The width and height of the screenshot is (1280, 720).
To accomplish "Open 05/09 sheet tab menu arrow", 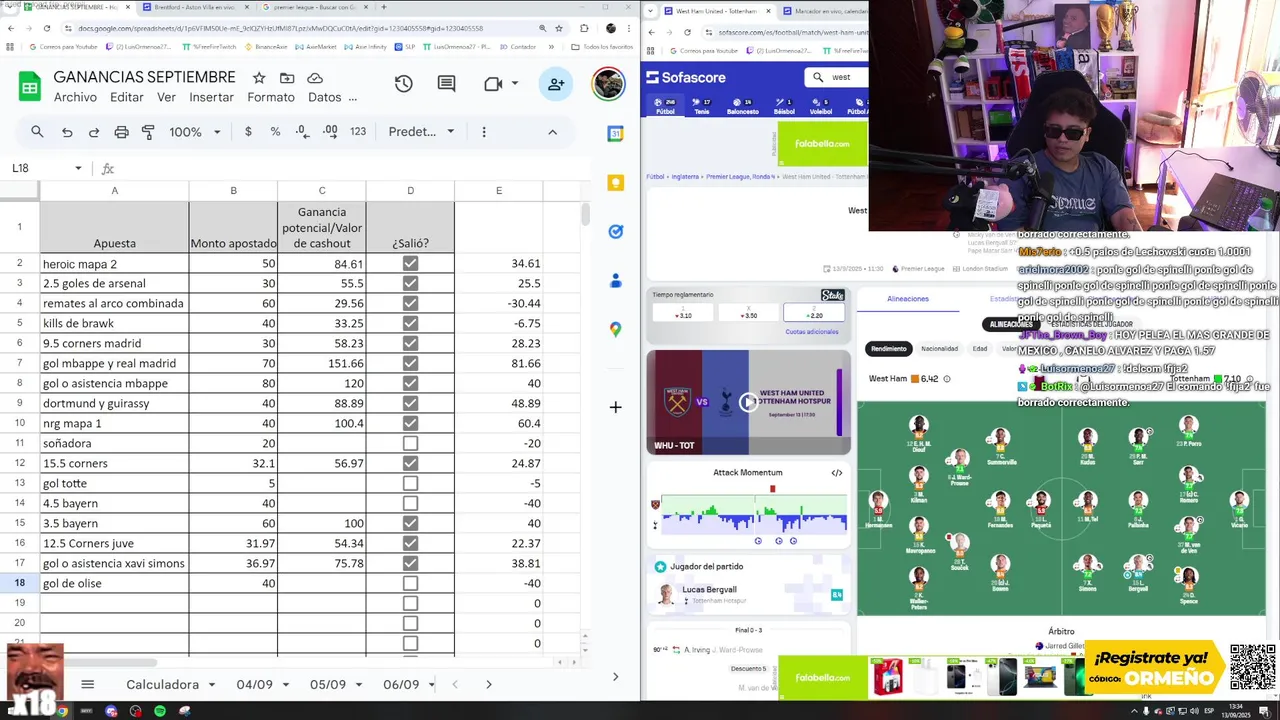I will click(x=358, y=685).
